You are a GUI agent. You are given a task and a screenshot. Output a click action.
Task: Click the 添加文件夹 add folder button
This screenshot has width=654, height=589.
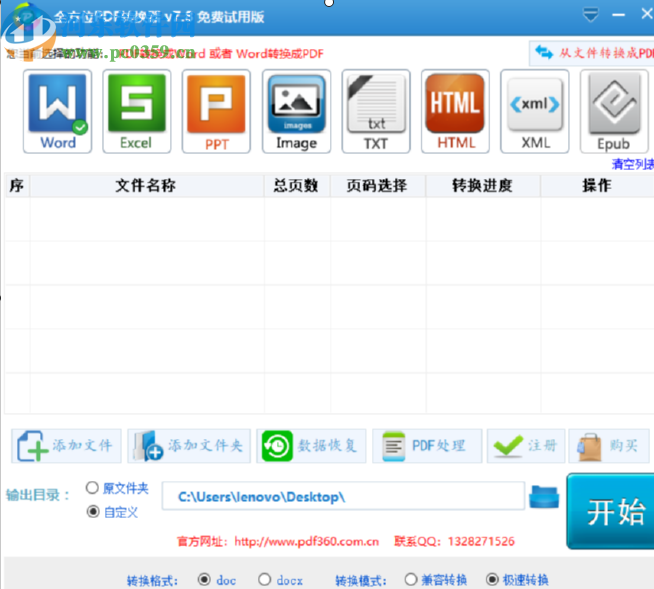(189, 446)
